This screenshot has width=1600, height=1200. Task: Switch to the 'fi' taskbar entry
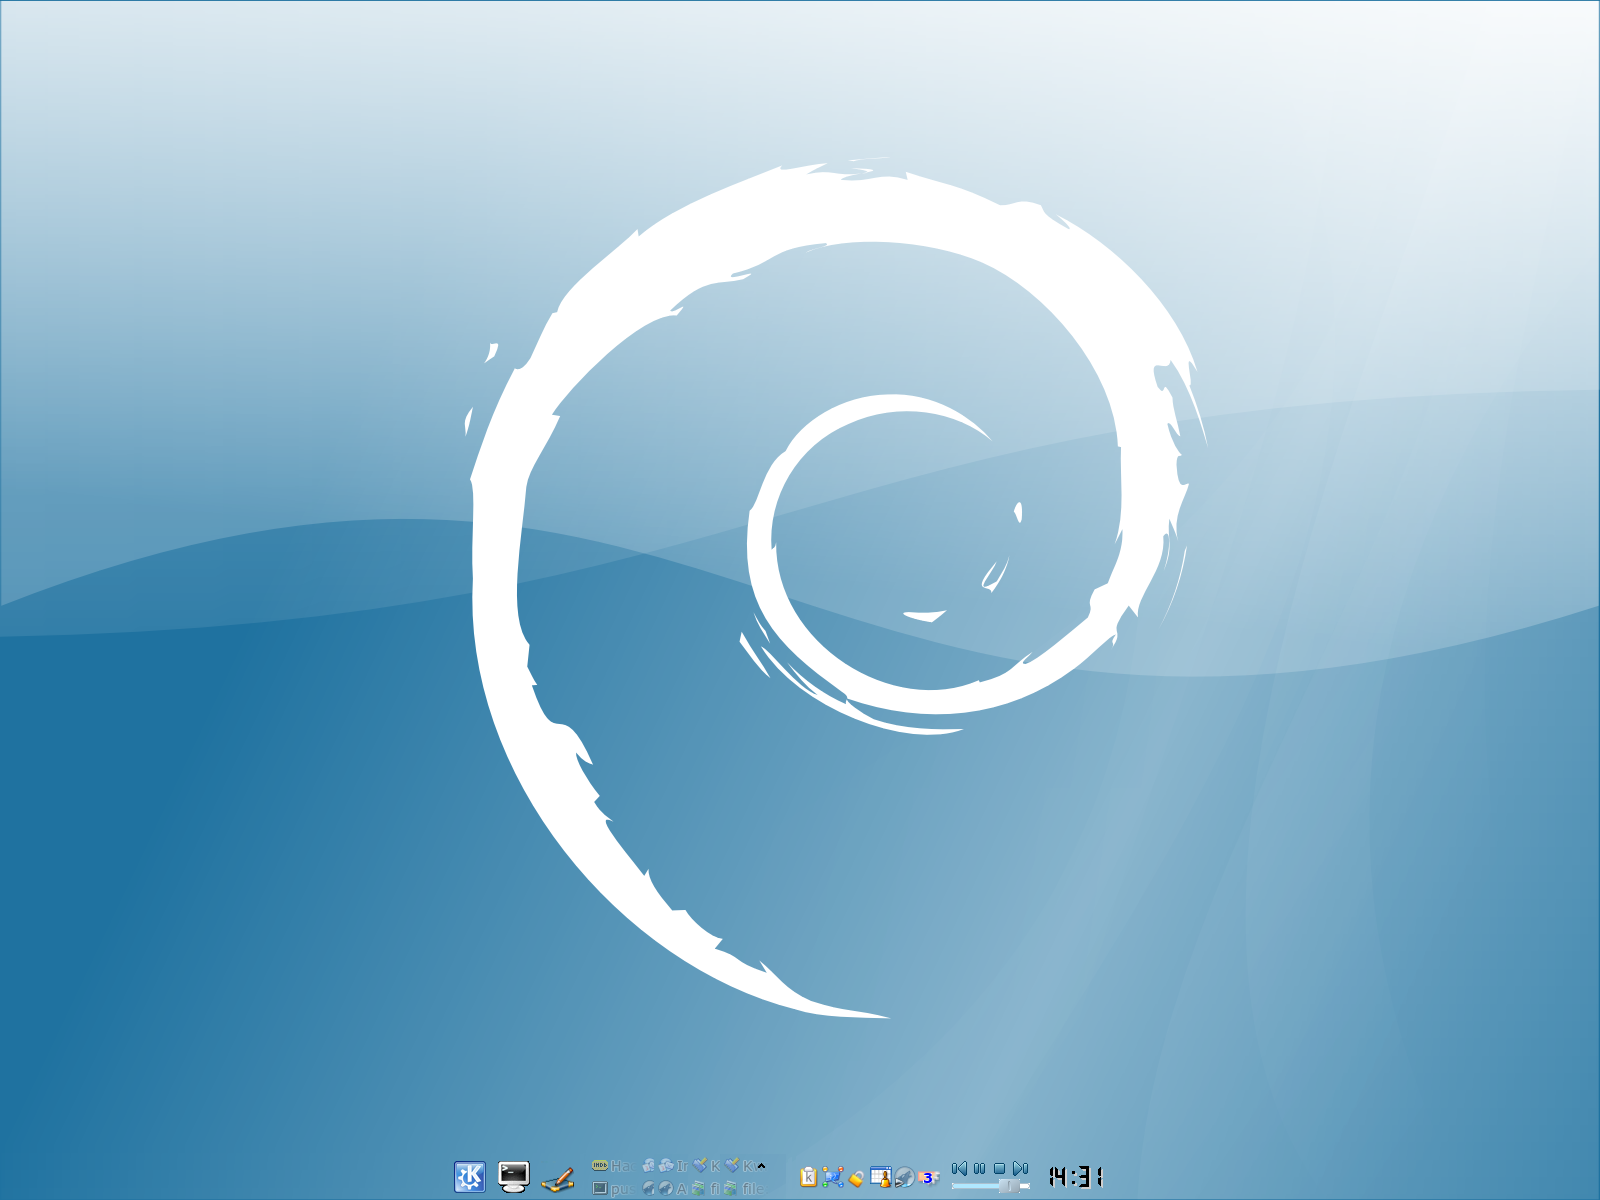pyautogui.click(x=706, y=1188)
